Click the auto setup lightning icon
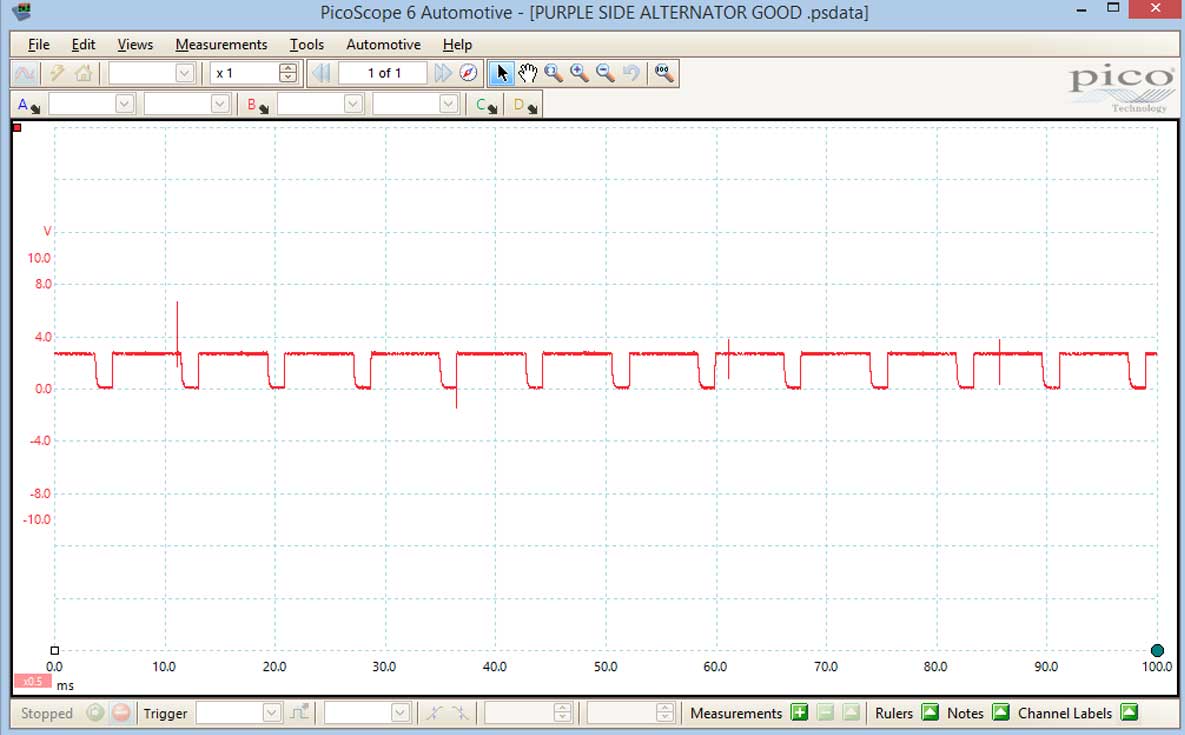1185x735 pixels. click(57, 73)
